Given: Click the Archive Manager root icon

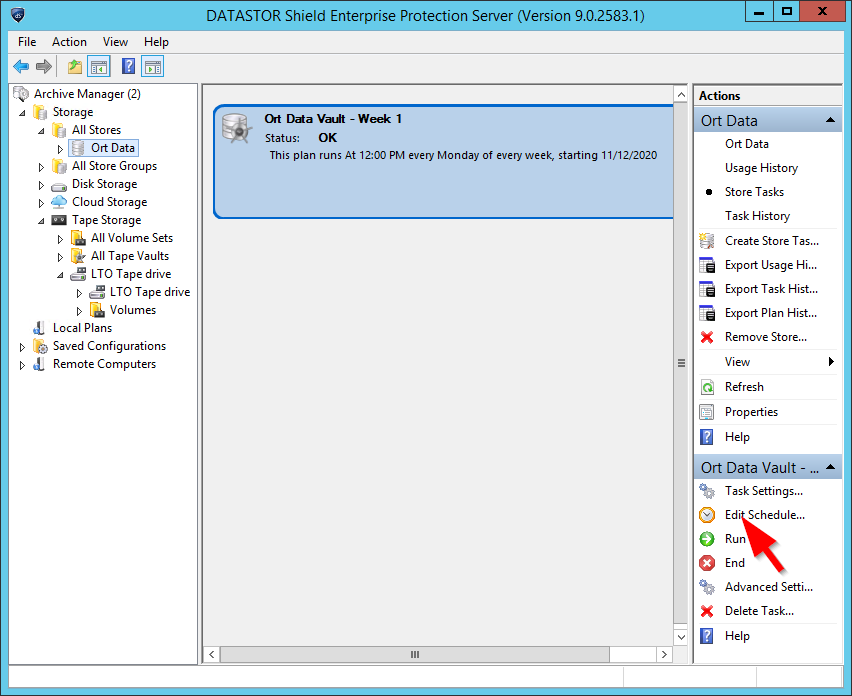Looking at the screenshot, I should (x=21, y=94).
